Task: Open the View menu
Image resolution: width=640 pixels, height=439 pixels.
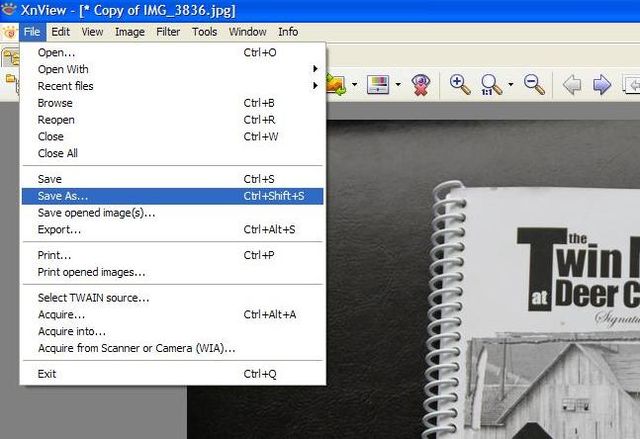Action: click(x=92, y=32)
